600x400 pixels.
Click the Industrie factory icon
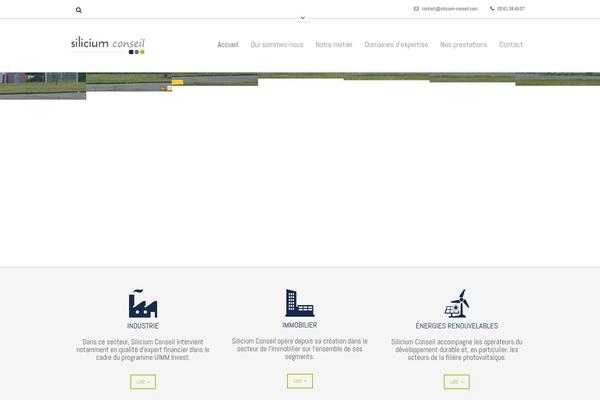[x=143, y=304]
